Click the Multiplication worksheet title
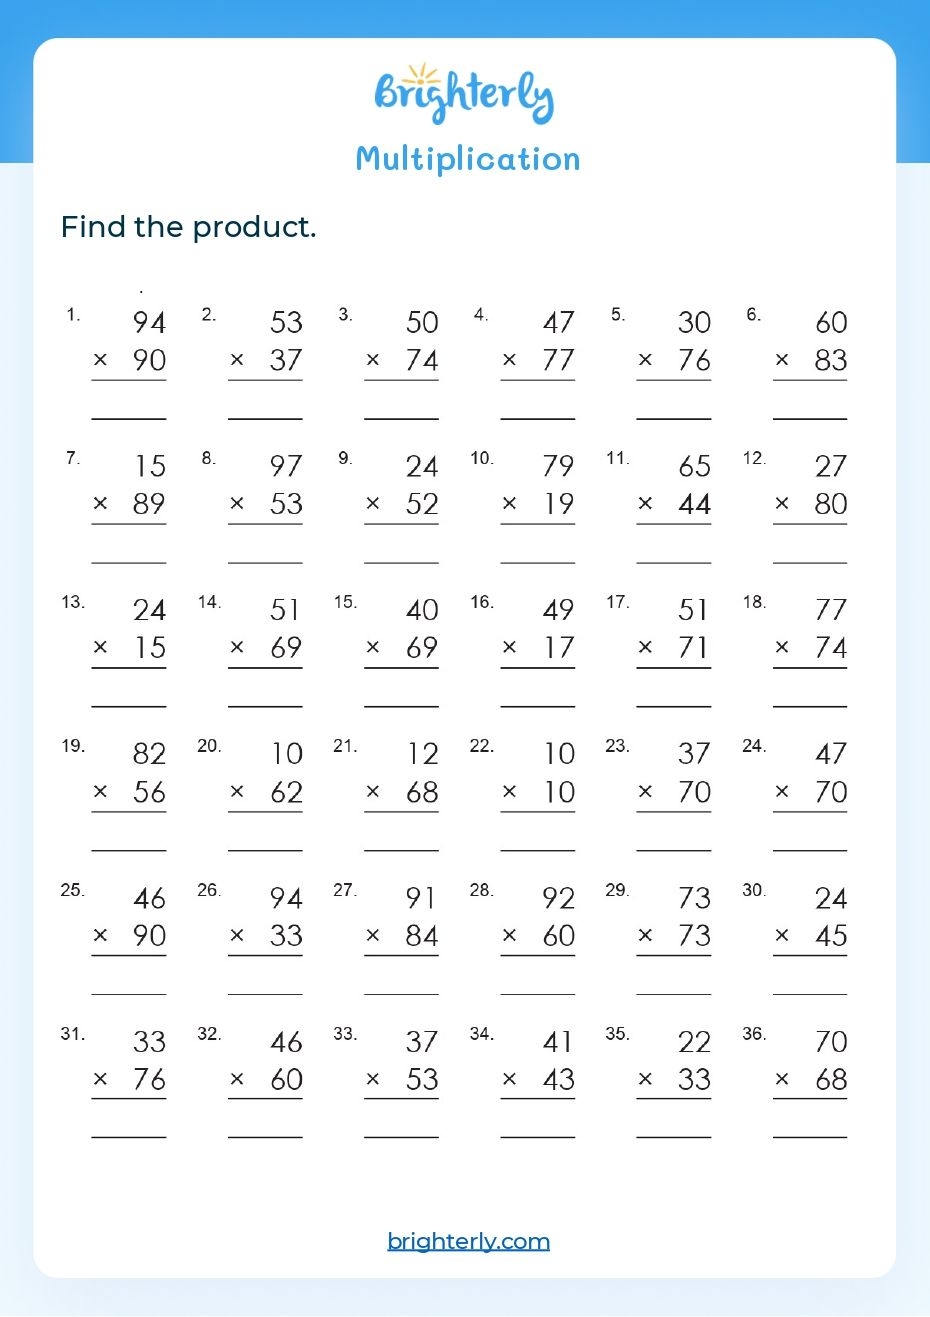The width and height of the screenshot is (930, 1317). (x=468, y=159)
